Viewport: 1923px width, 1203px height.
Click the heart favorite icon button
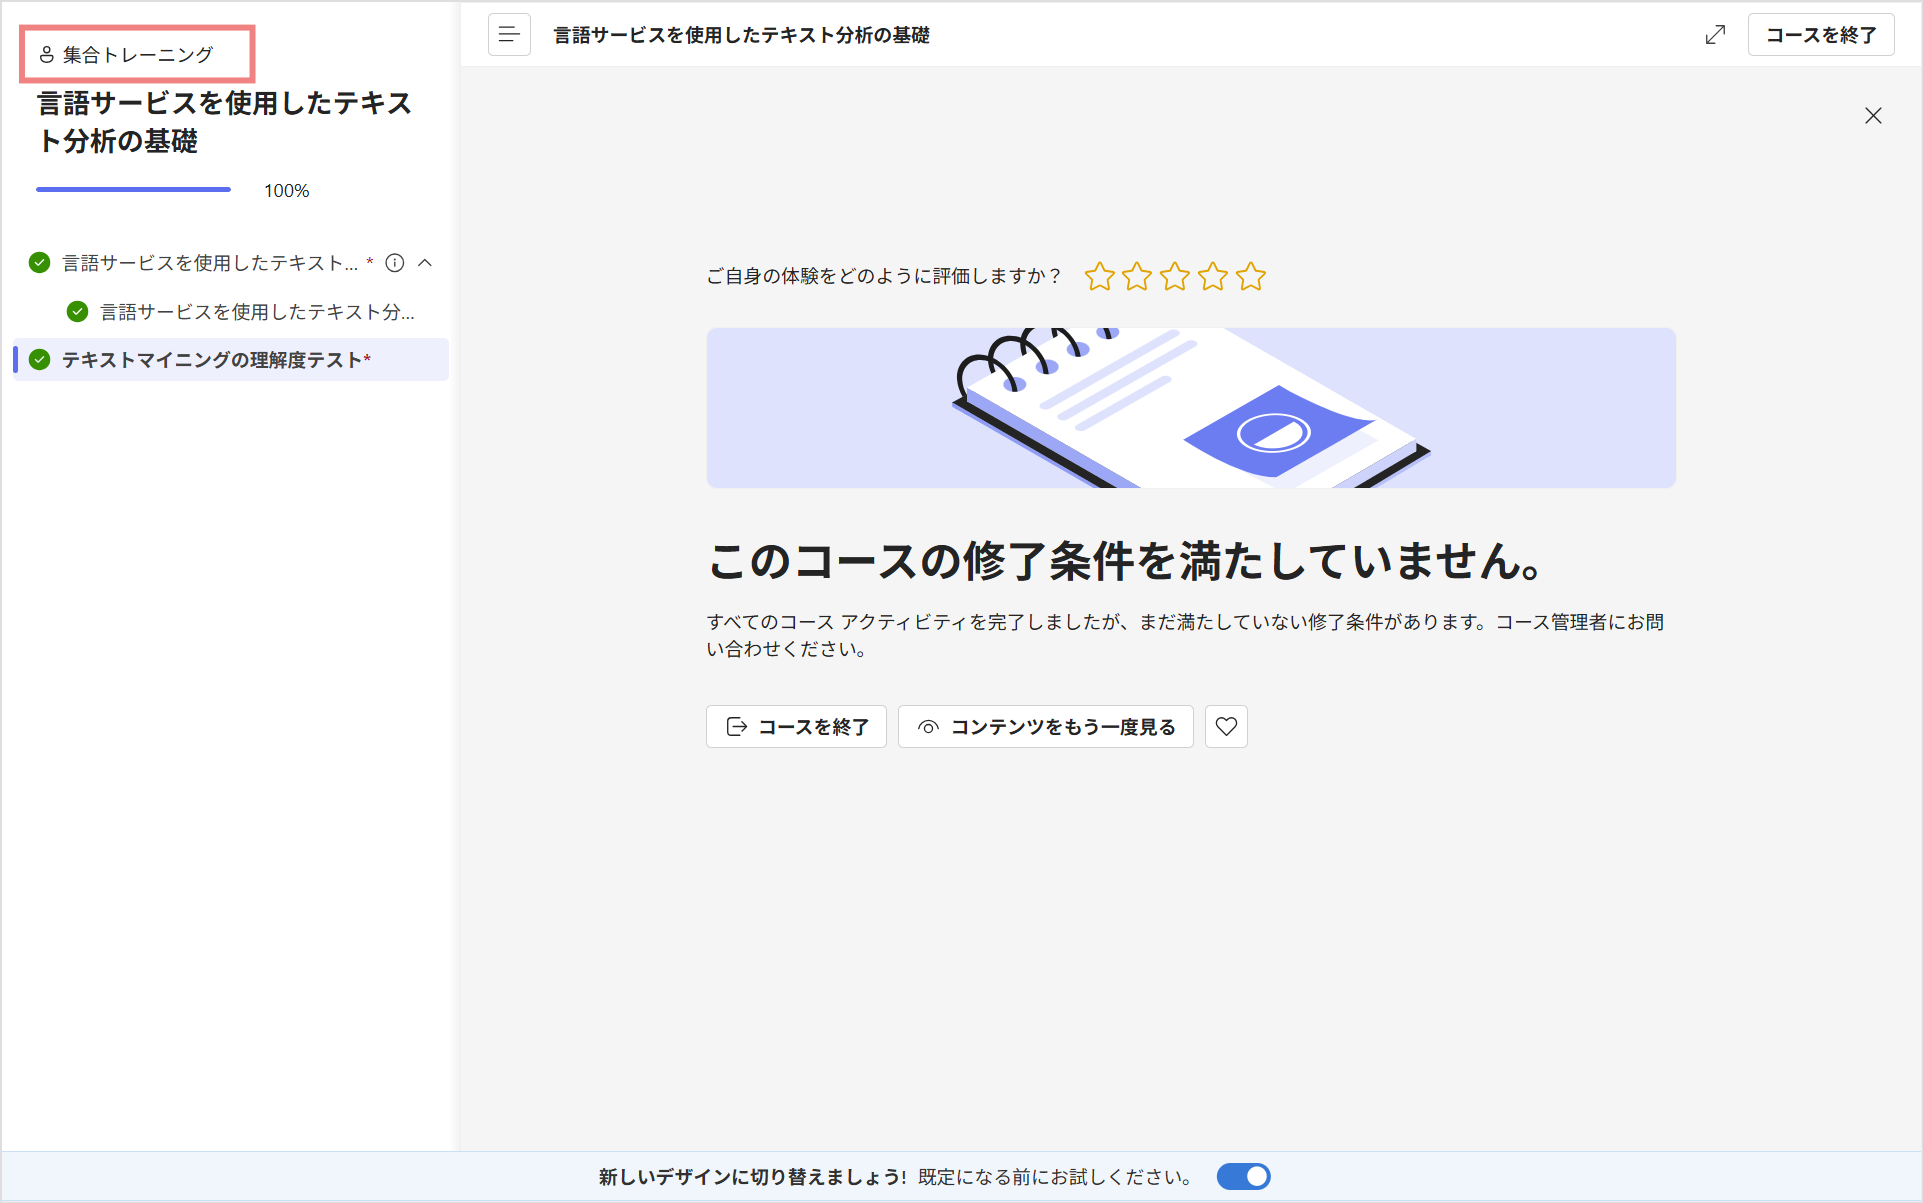1226,727
